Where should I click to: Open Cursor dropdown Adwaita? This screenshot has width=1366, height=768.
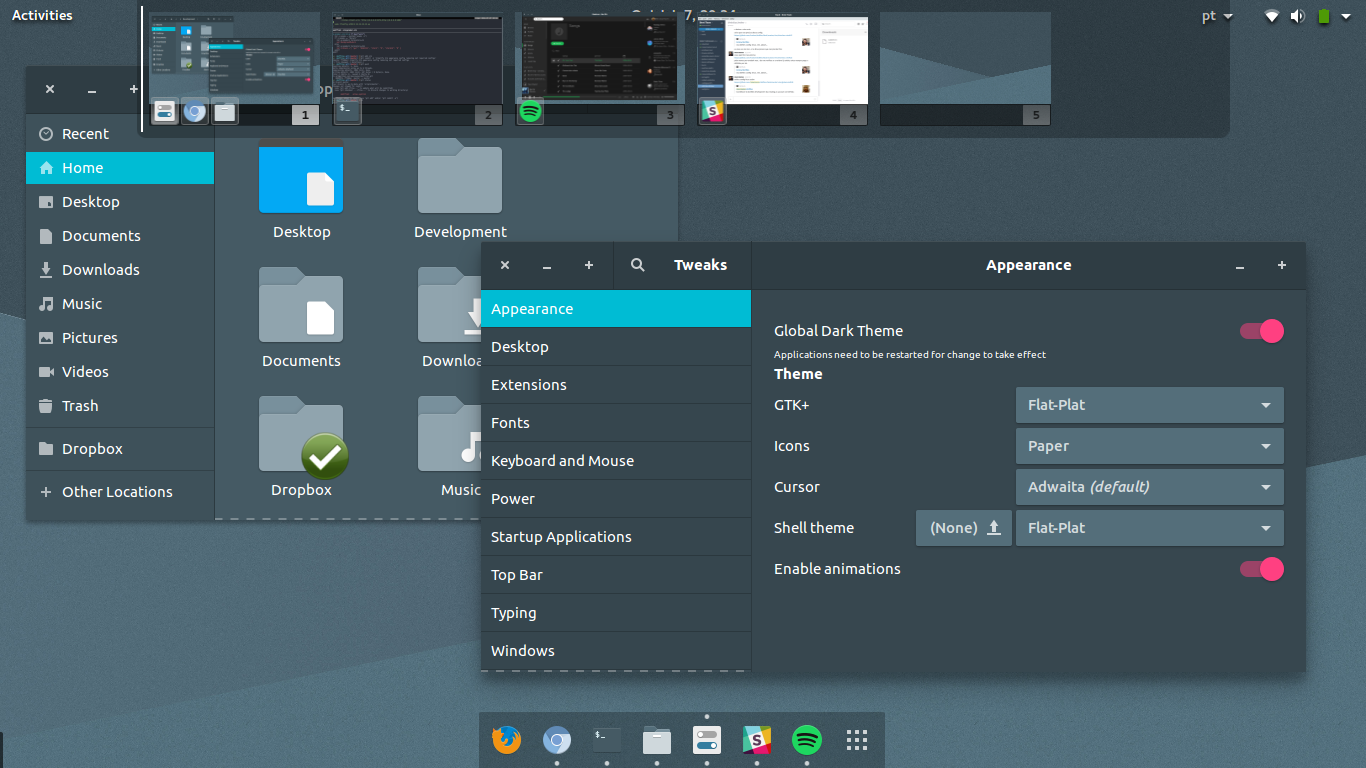[x=1149, y=487]
